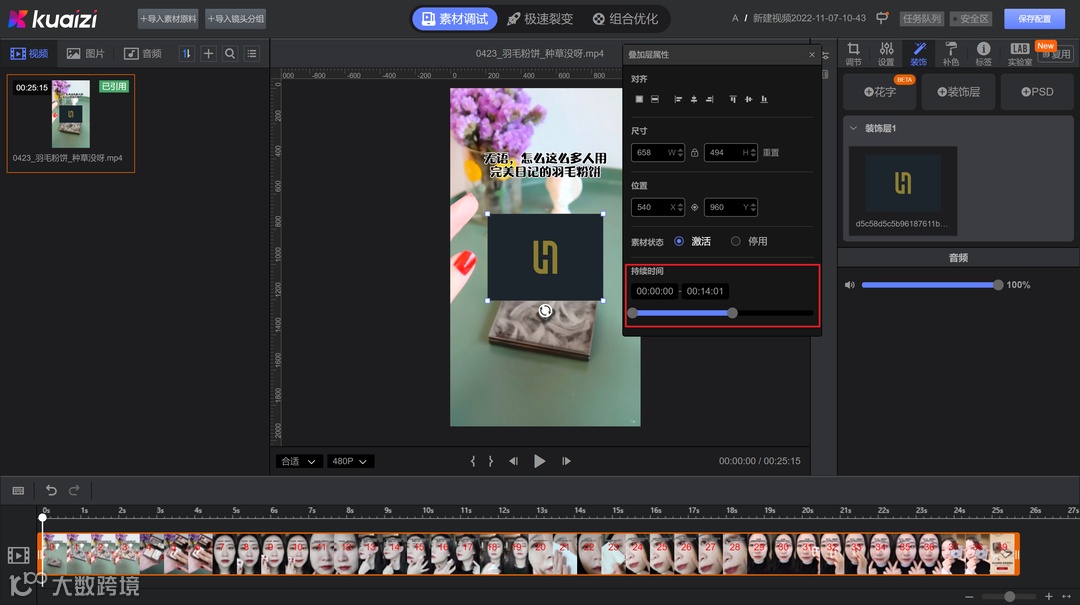
Task: Open the 标签 info icon panel
Action: 983,54
